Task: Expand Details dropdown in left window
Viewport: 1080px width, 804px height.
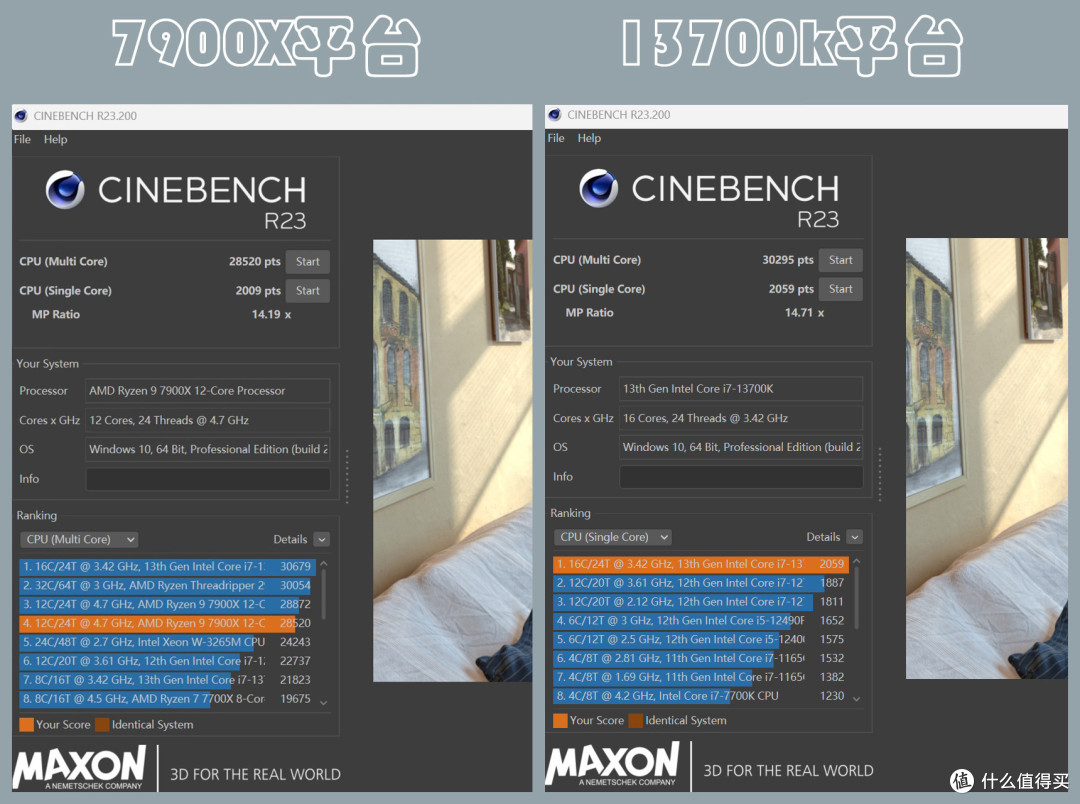Action: [x=322, y=539]
